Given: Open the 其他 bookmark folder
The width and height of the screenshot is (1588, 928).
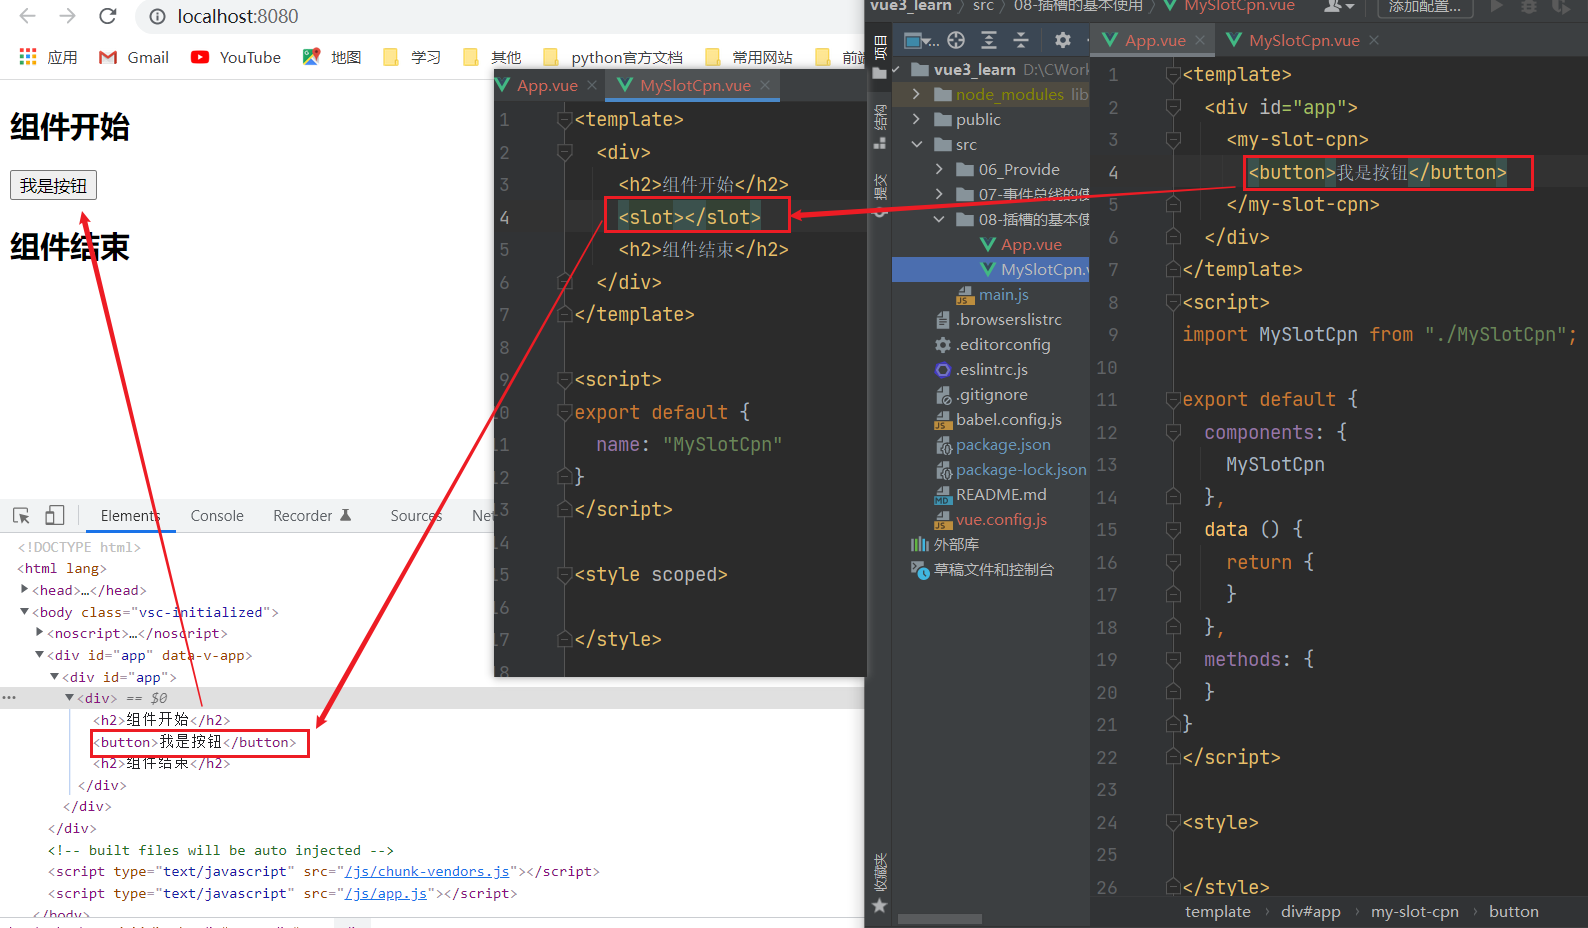Looking at the screenshot, I should pos(492,57).
